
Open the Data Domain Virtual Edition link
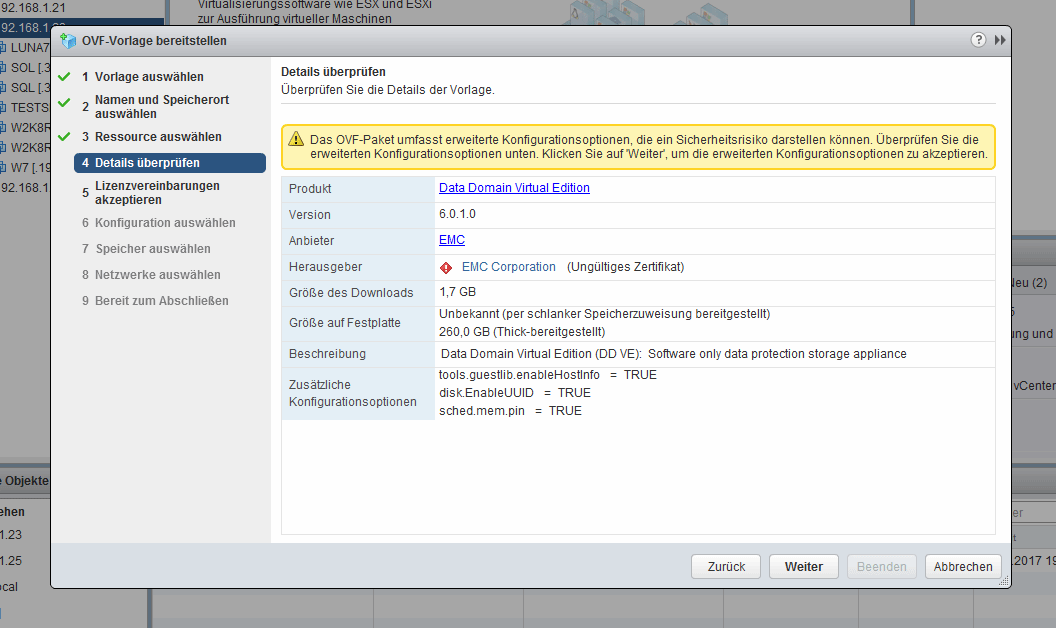coord(514,188)
